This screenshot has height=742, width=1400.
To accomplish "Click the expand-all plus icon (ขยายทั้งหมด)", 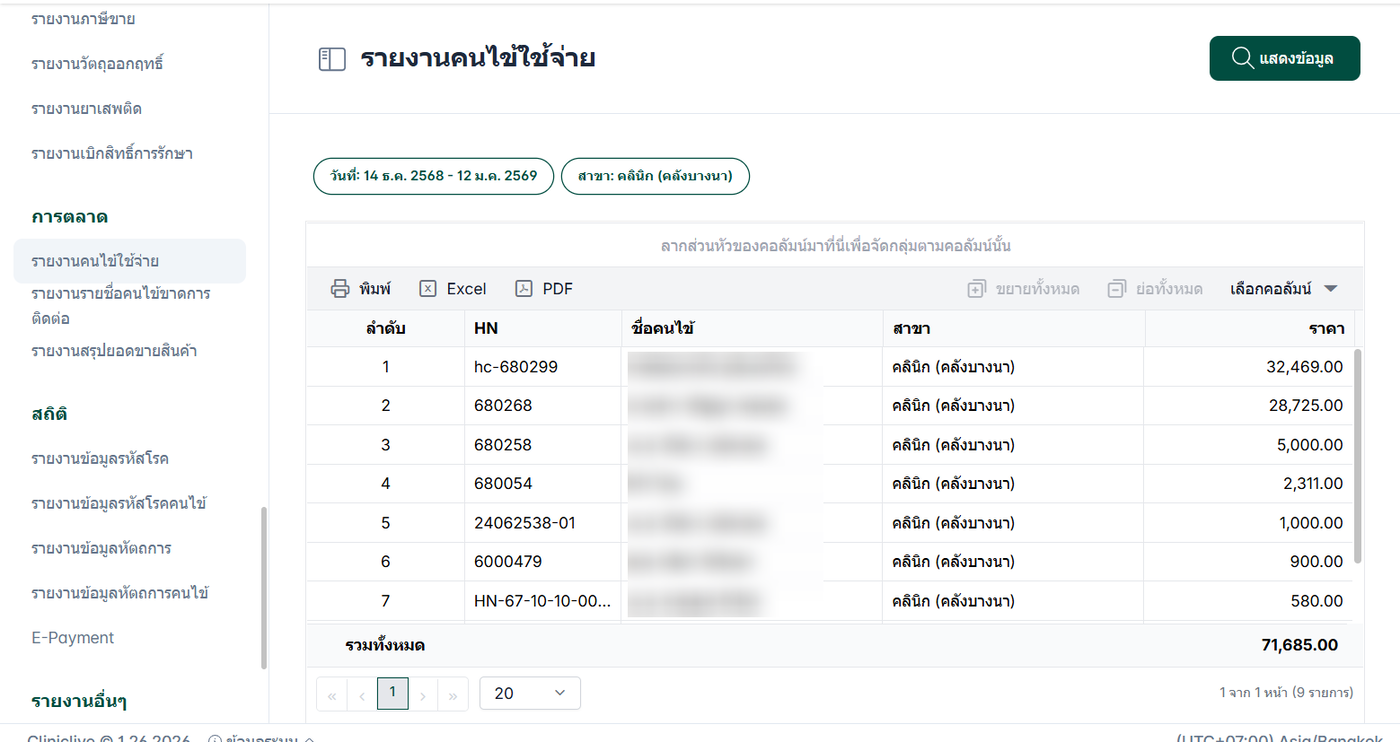I will click(976, 289).
